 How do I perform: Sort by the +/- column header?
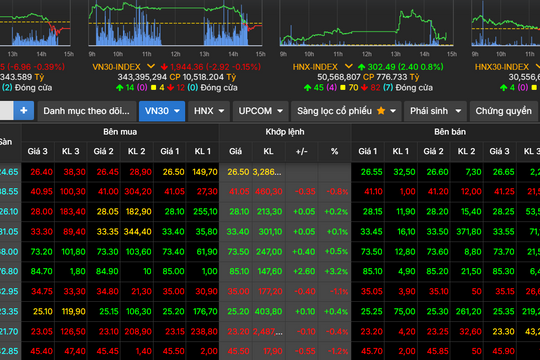[302, 151]
